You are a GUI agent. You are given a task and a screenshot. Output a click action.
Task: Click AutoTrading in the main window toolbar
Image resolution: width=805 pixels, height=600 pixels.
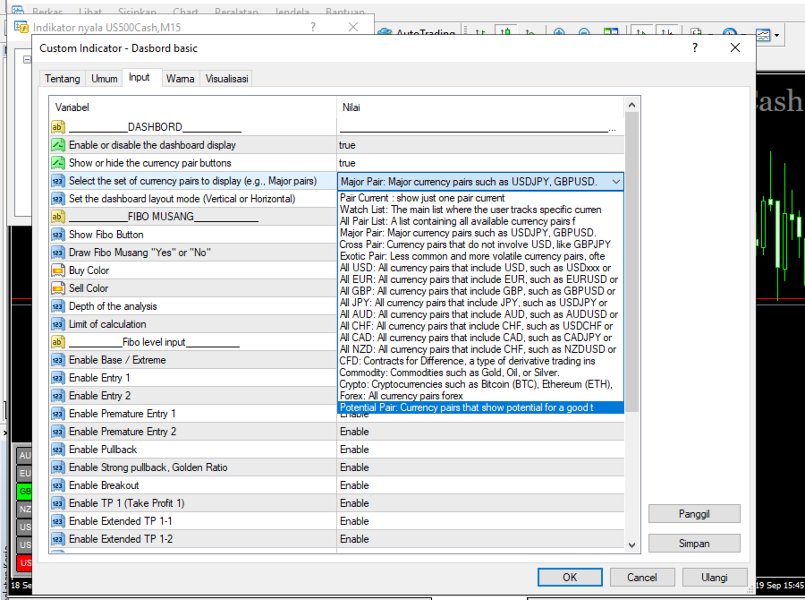click(x=417, y=33)
